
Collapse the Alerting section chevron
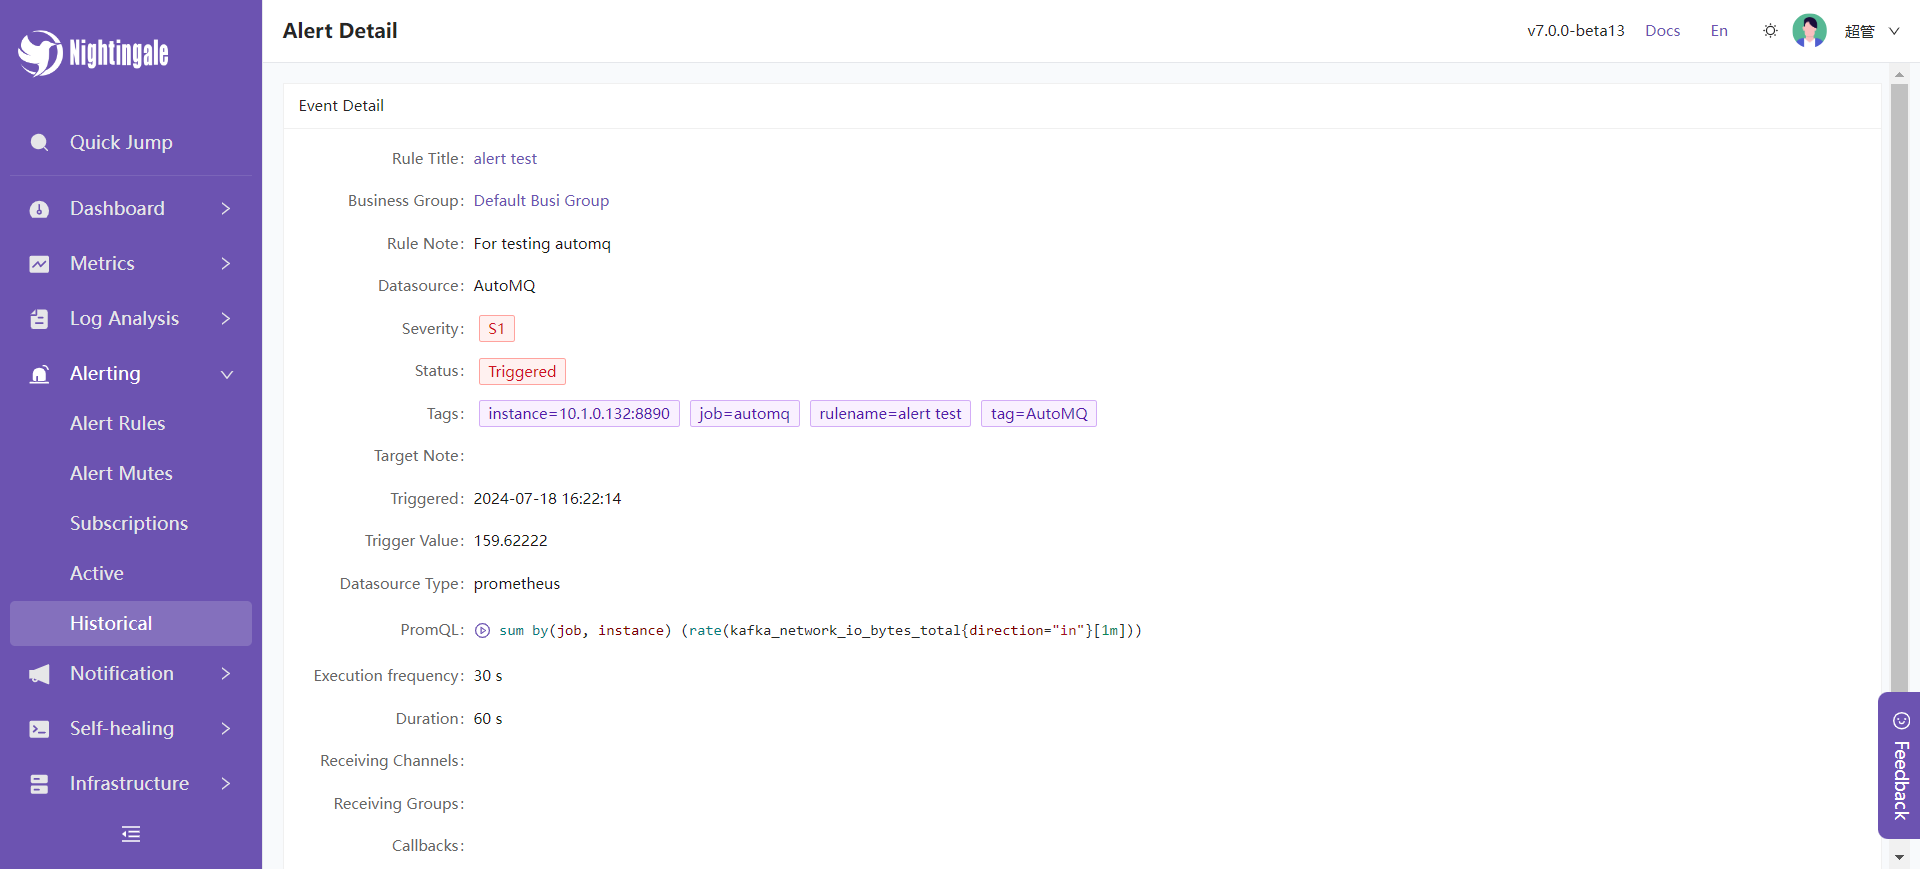(x=226, y=374)
